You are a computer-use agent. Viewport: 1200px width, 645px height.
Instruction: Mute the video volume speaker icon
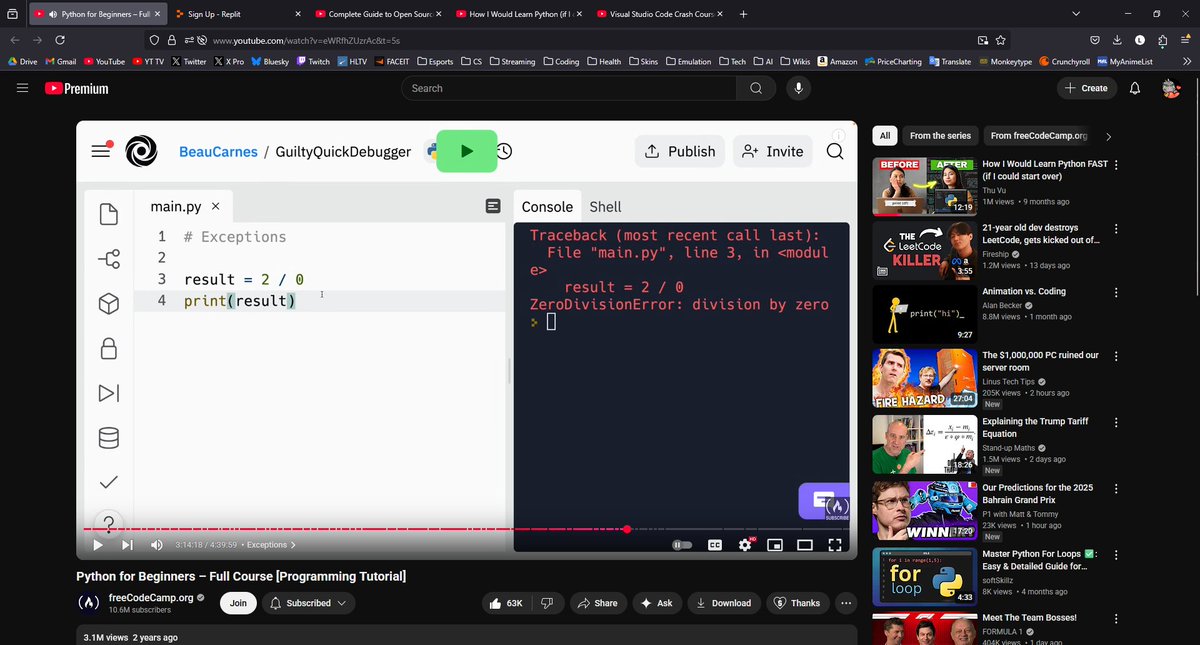157,545
